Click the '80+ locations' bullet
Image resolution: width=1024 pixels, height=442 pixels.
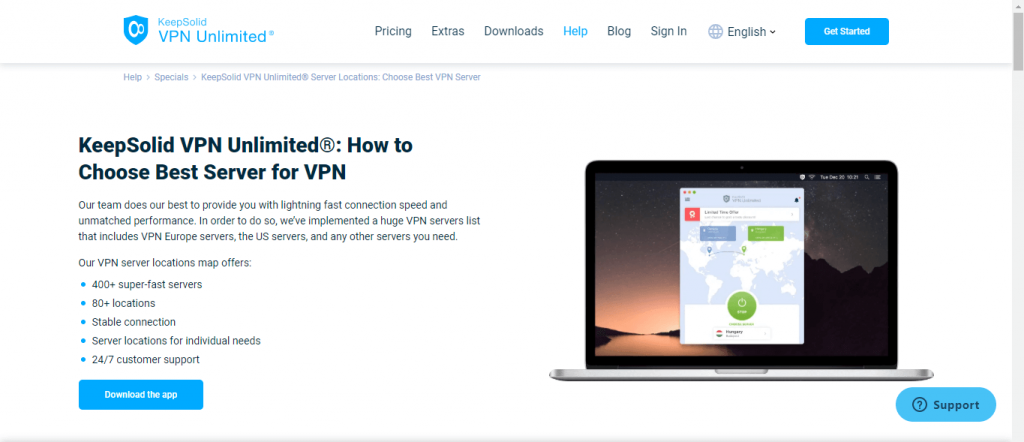123,304
